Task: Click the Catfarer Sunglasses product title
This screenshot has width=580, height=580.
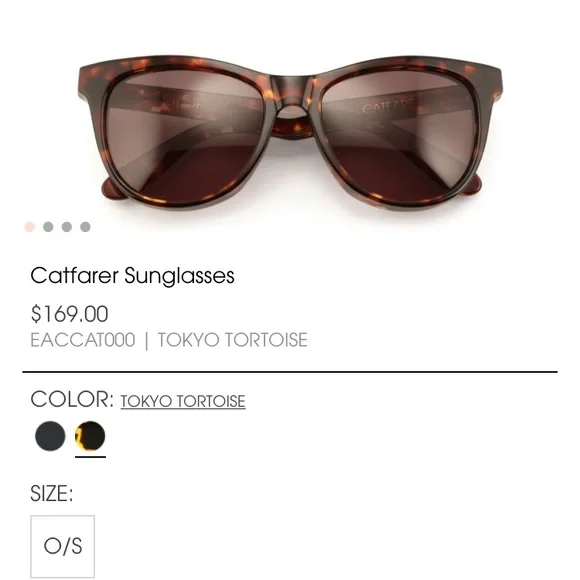Action: [132, 276]
